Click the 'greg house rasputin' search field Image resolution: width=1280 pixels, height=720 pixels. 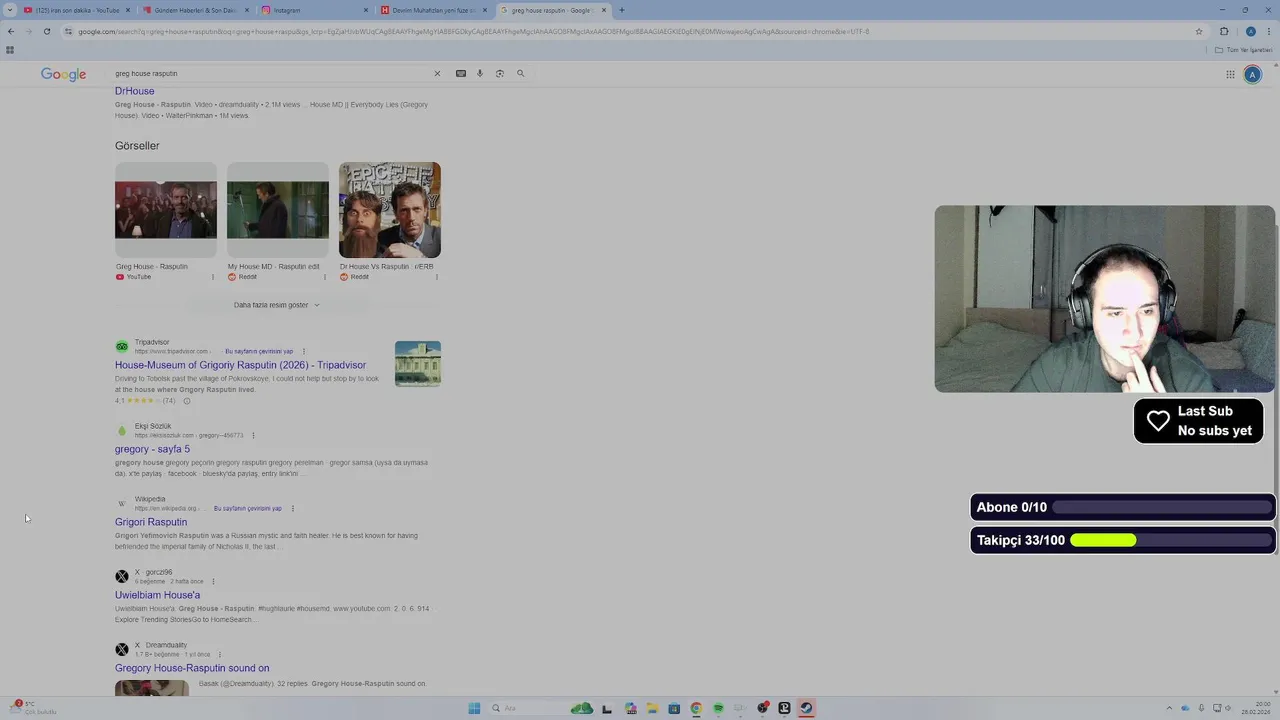[270, 73]
